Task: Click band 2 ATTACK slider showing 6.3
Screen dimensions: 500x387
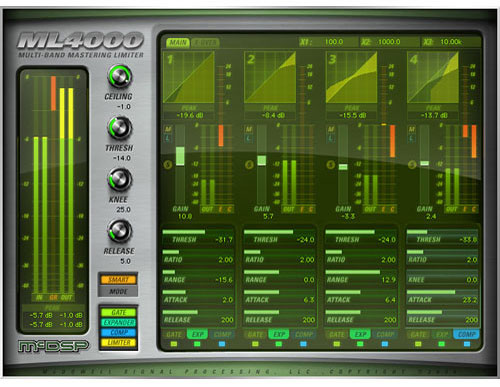Action: click(x=279, y=297)
